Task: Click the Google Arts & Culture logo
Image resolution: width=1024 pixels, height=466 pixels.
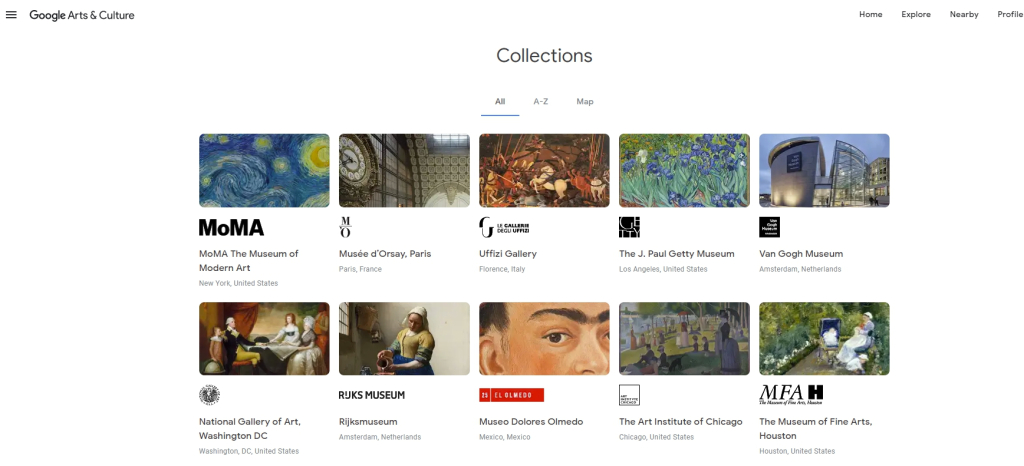Action: (82, 15)
